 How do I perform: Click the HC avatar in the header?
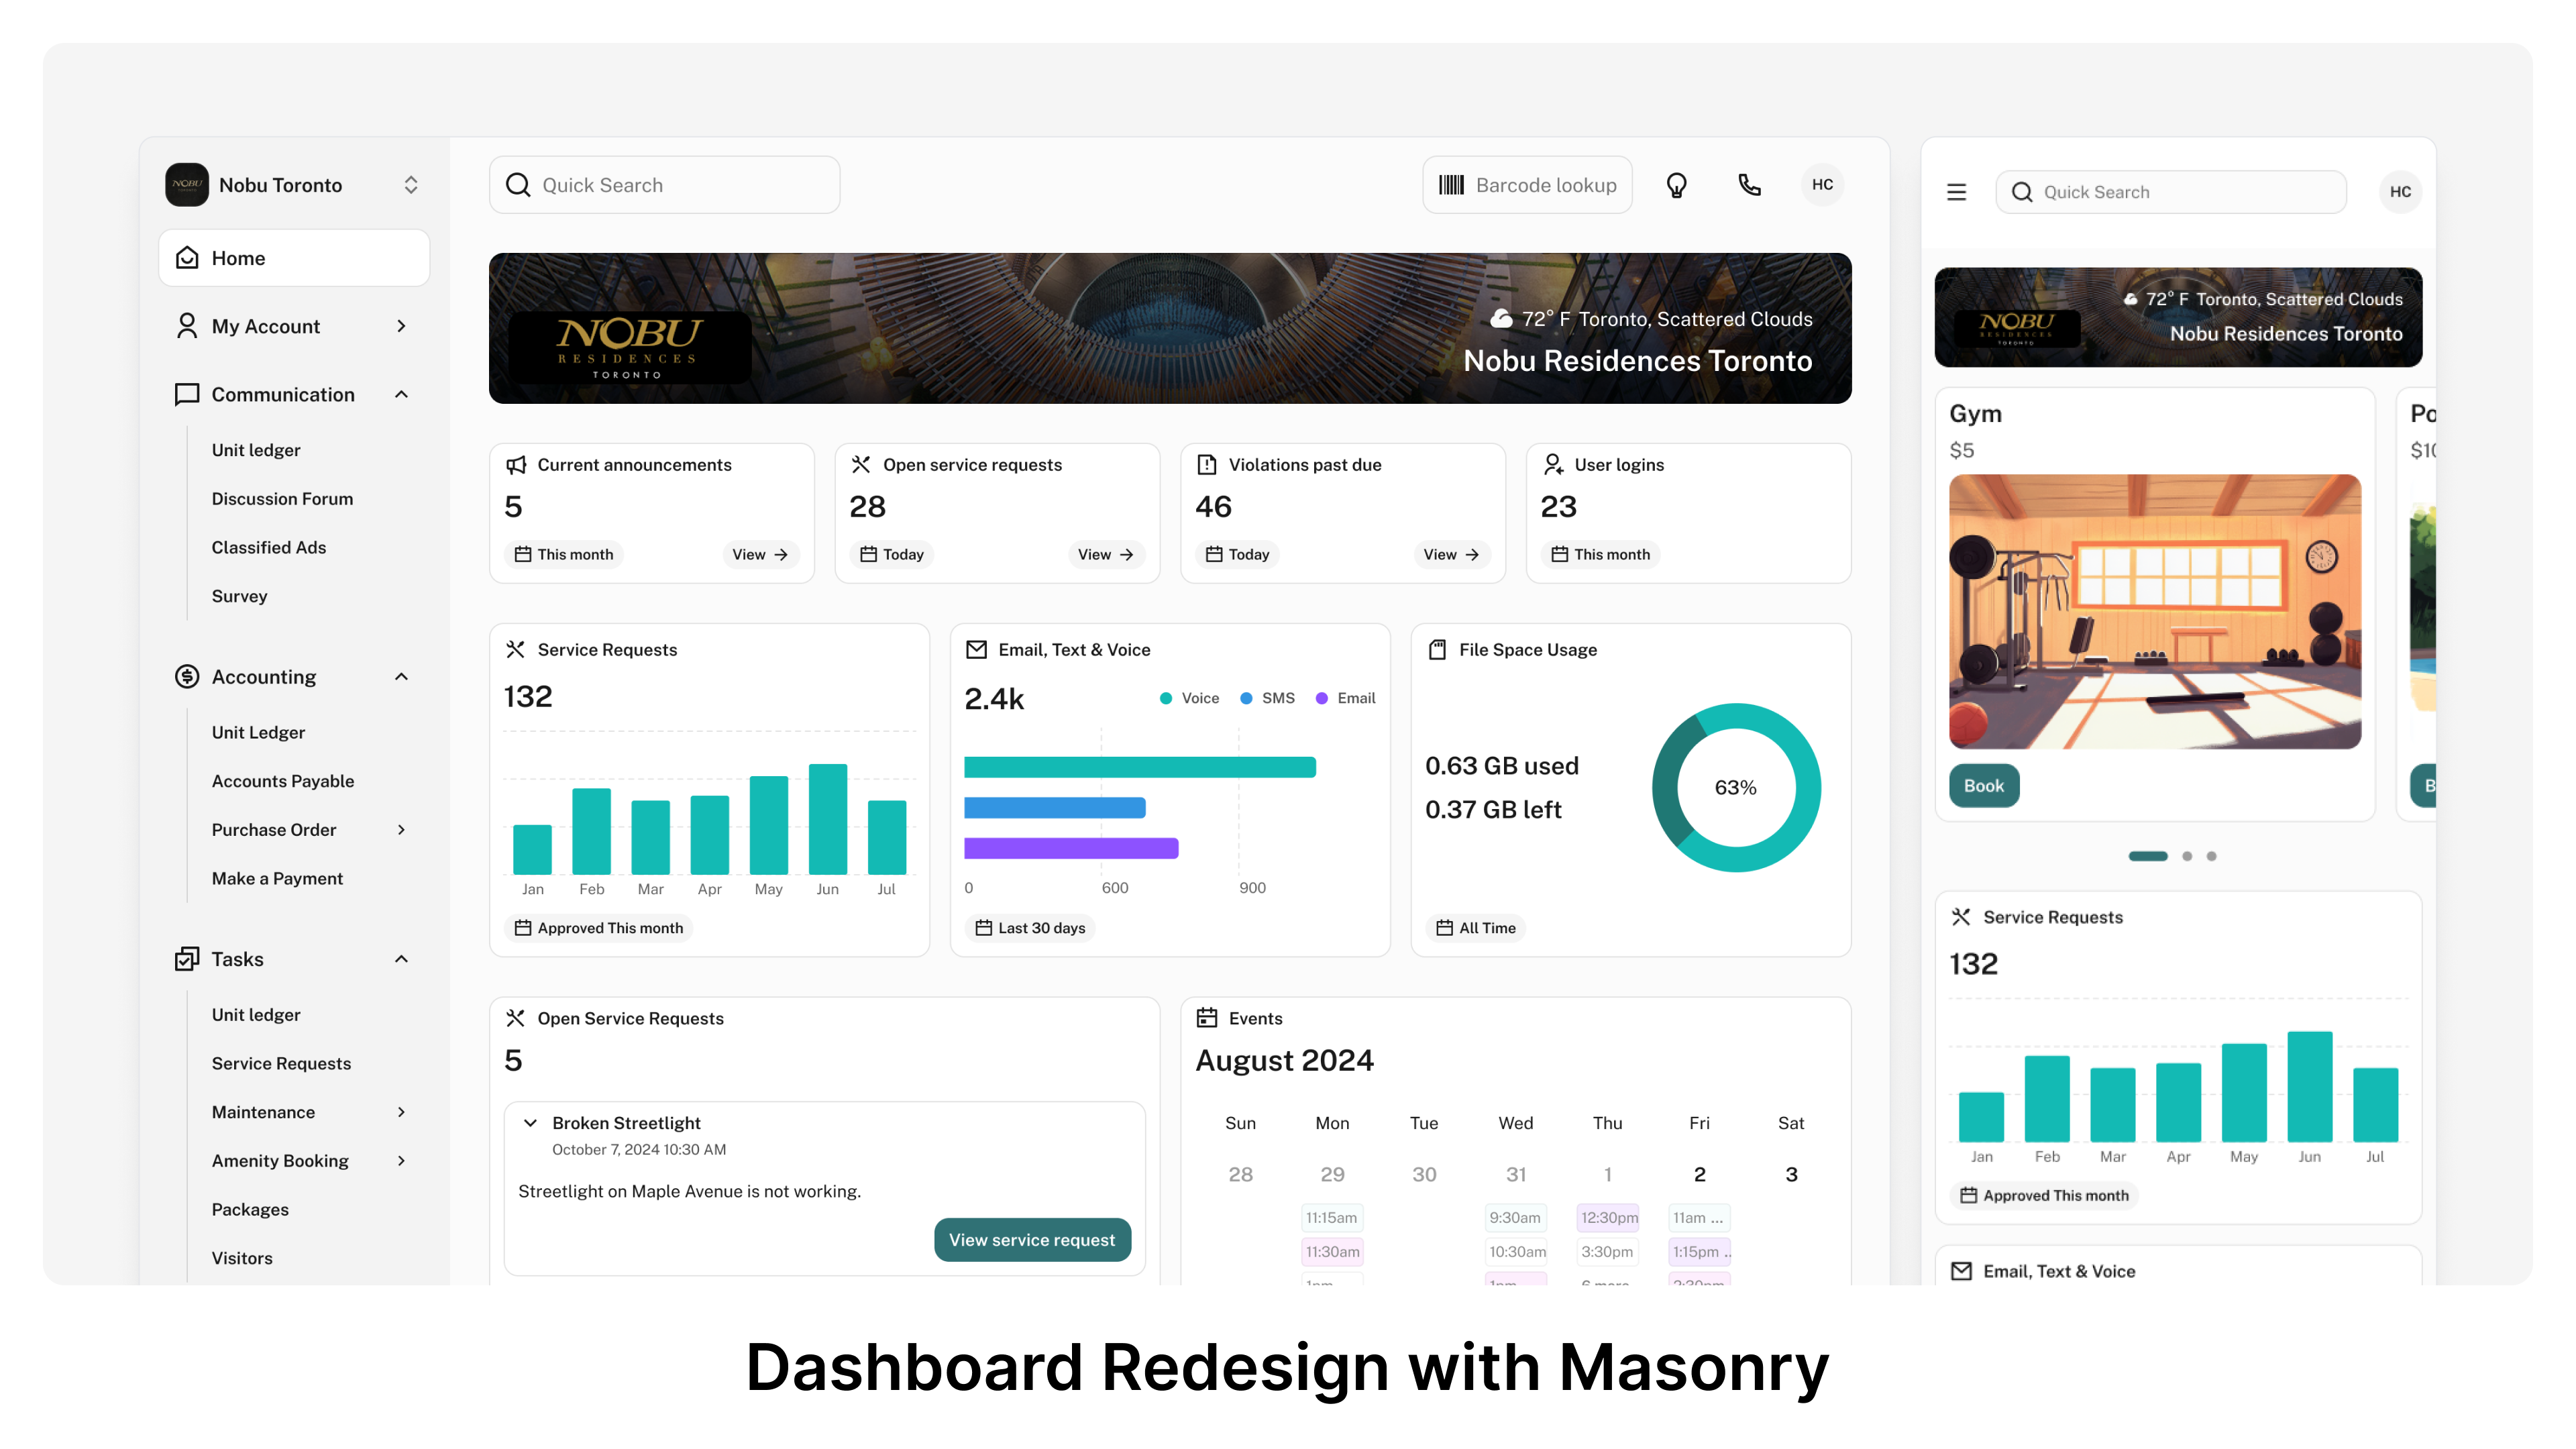[x=1822, y=184]
